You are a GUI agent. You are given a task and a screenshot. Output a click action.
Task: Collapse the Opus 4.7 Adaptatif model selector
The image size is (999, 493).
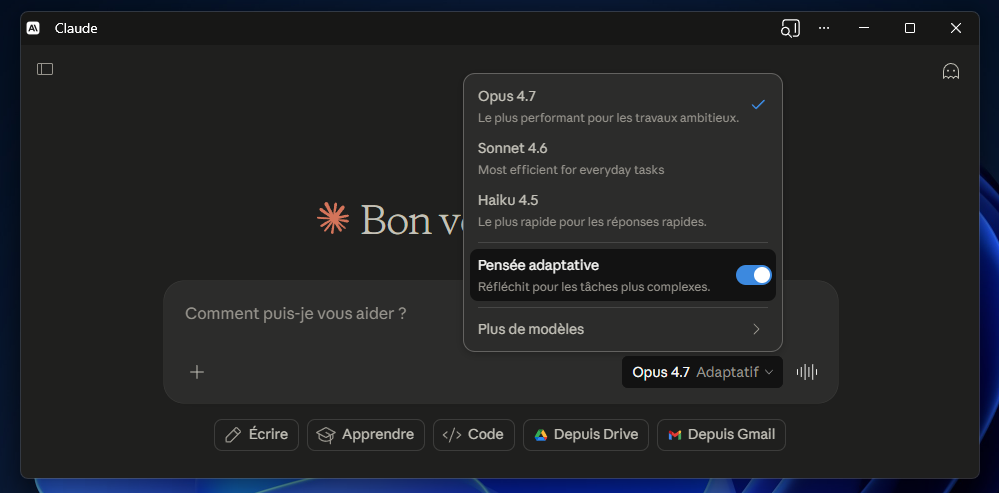[702, 372]
